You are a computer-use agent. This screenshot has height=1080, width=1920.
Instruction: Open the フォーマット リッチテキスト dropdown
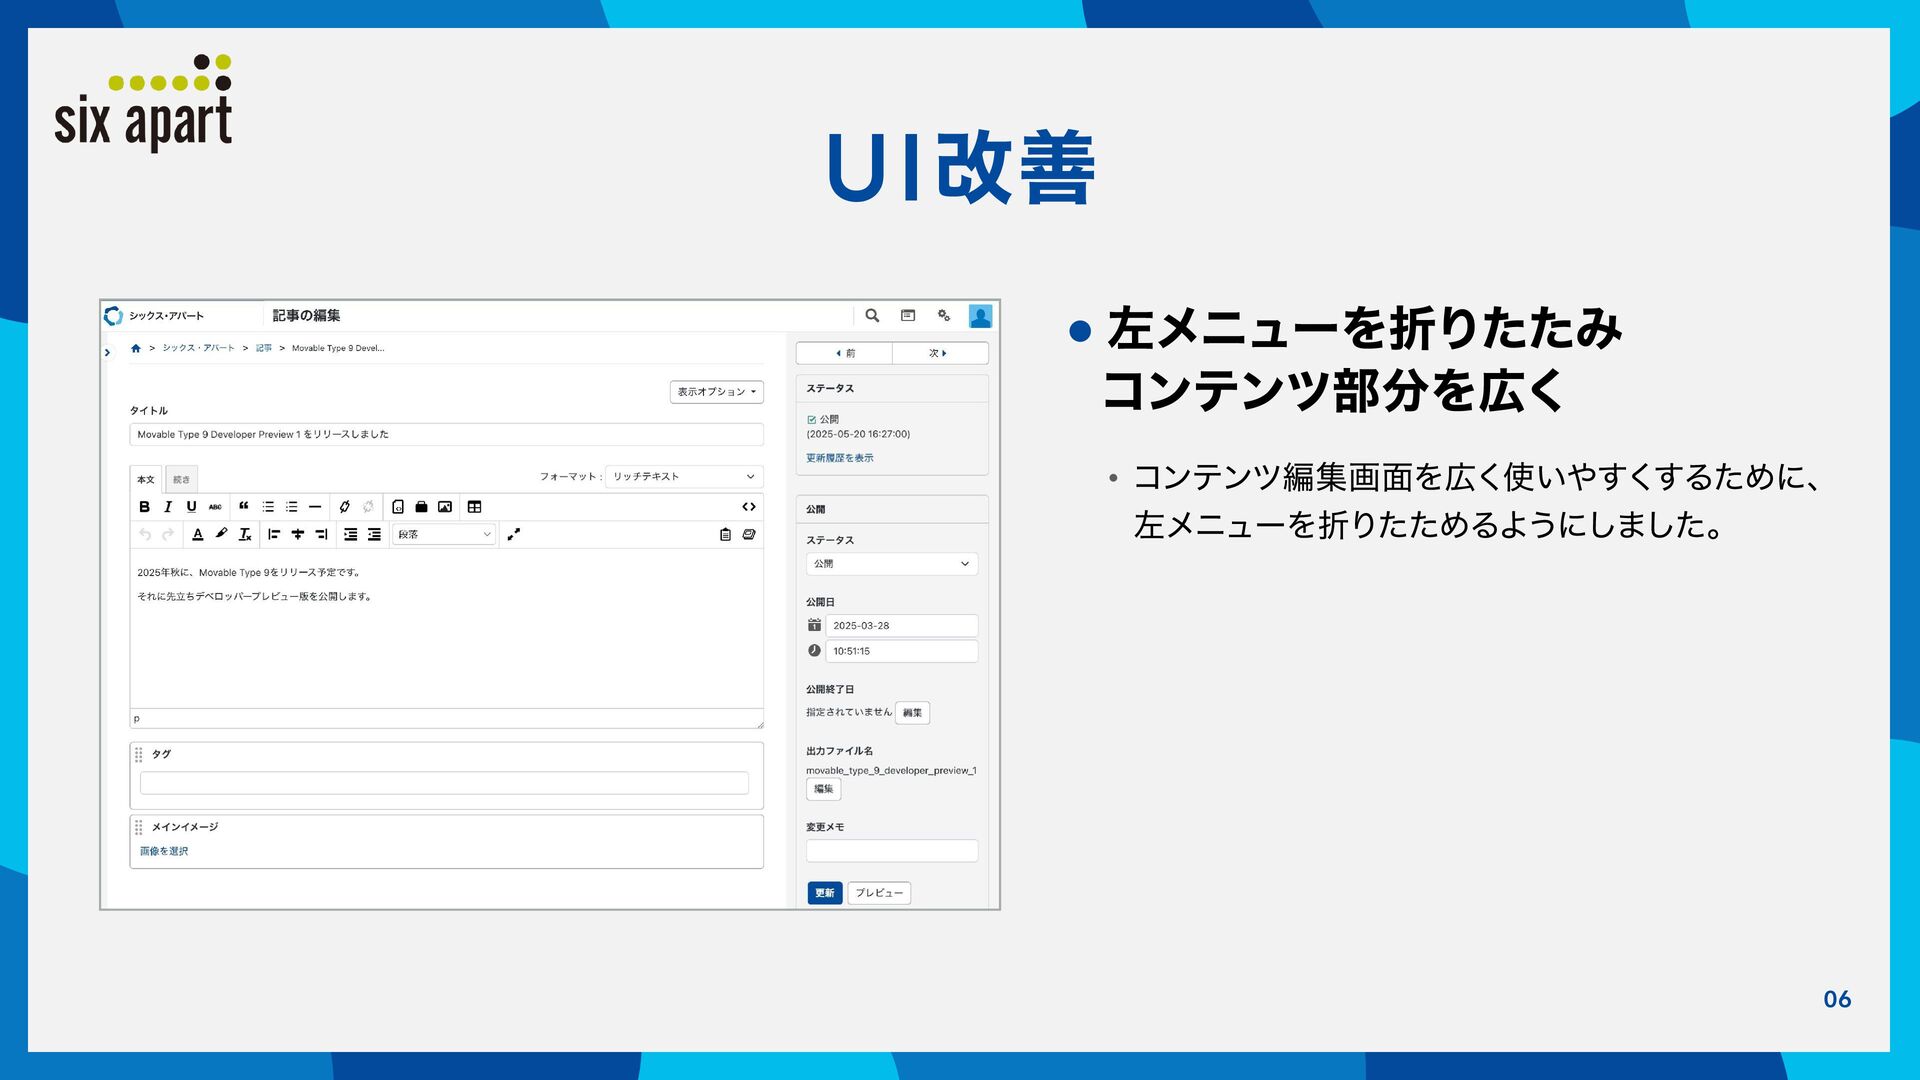click(x=684, y=477)
